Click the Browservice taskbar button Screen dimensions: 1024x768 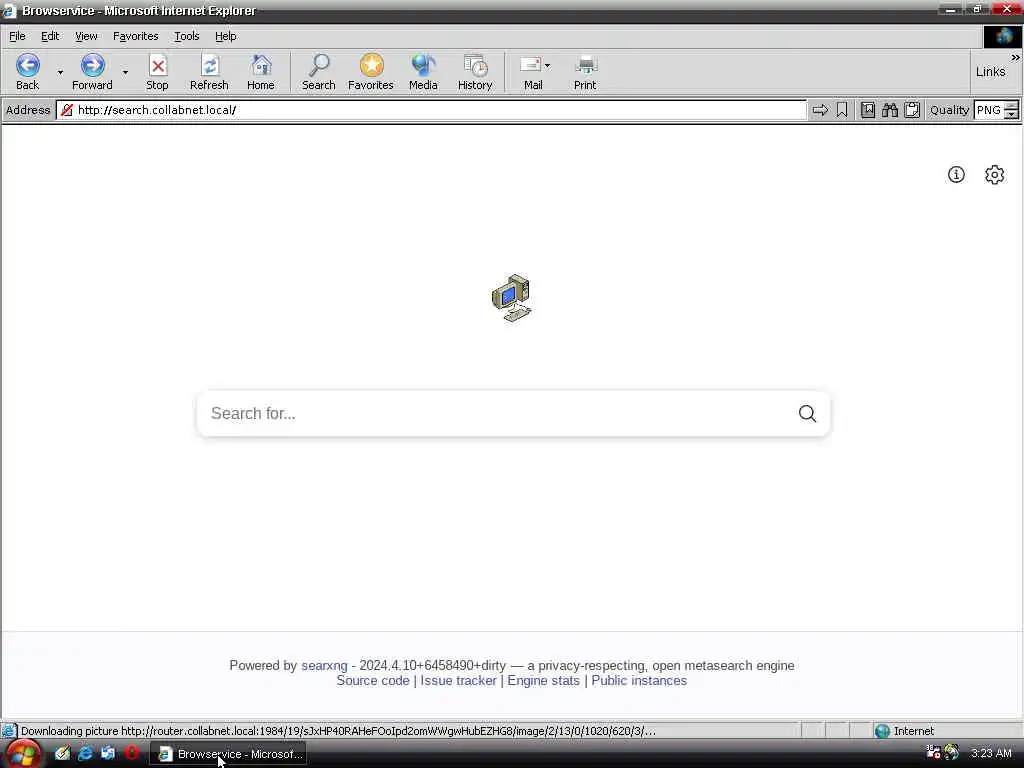click(229, 754)
